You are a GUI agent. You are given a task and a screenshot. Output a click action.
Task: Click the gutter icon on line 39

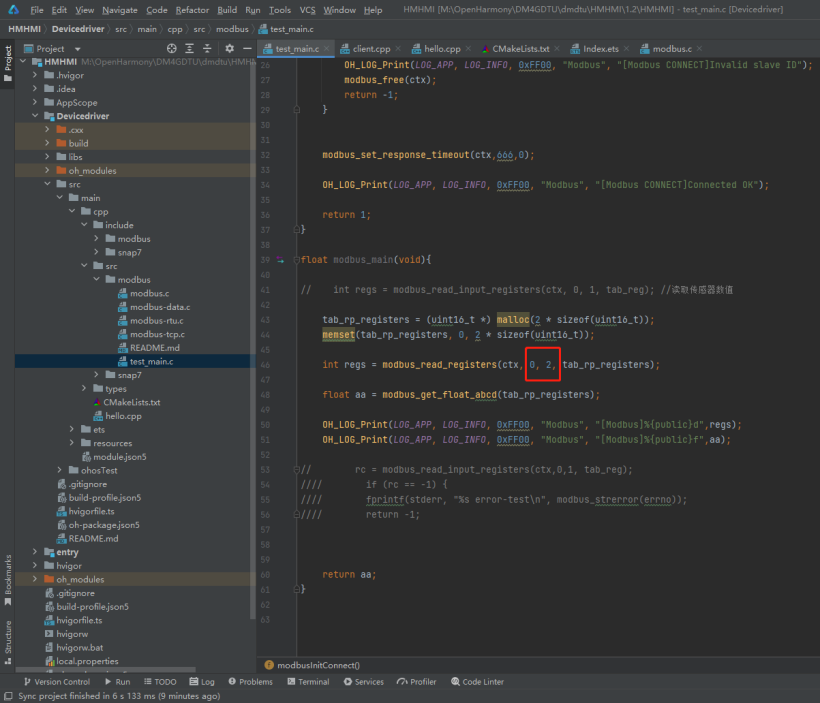click(x=280, y=260)
